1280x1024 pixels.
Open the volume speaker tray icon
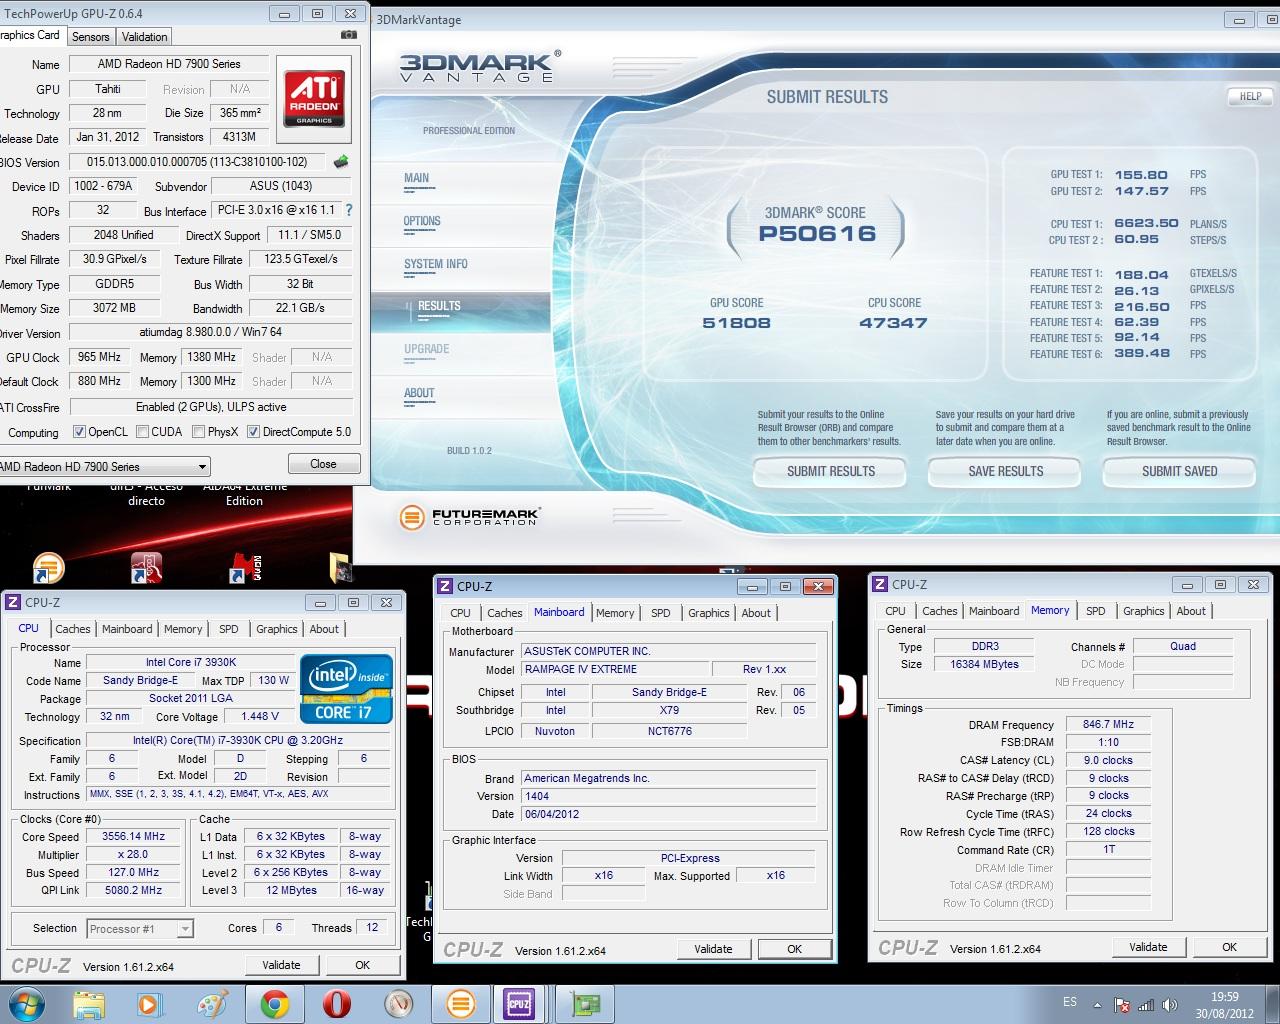1170,1005
